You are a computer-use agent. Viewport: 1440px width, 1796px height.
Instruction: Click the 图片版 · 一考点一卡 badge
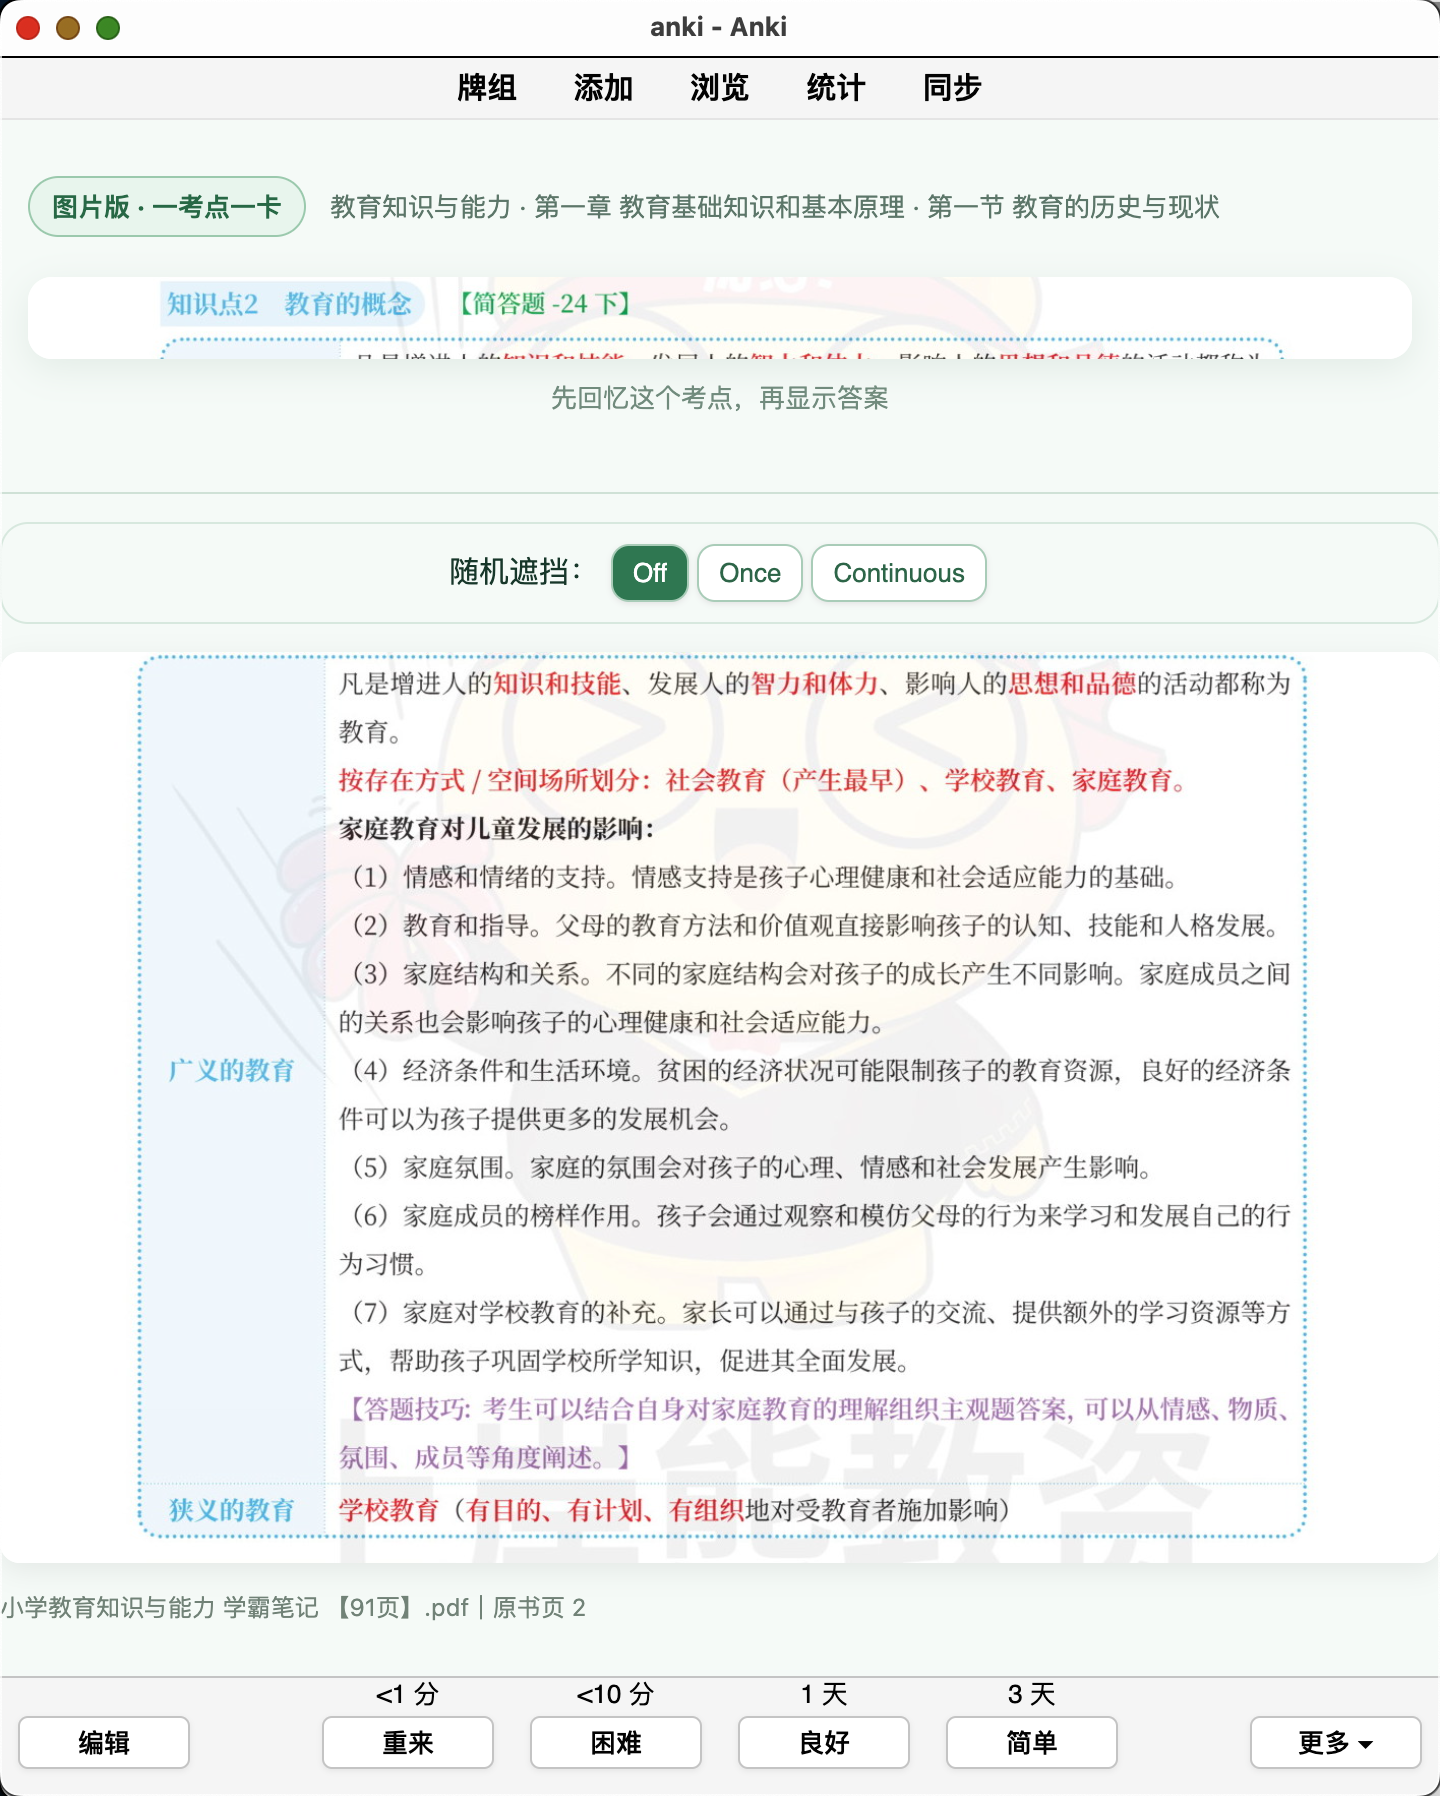[x=167, y=207]
